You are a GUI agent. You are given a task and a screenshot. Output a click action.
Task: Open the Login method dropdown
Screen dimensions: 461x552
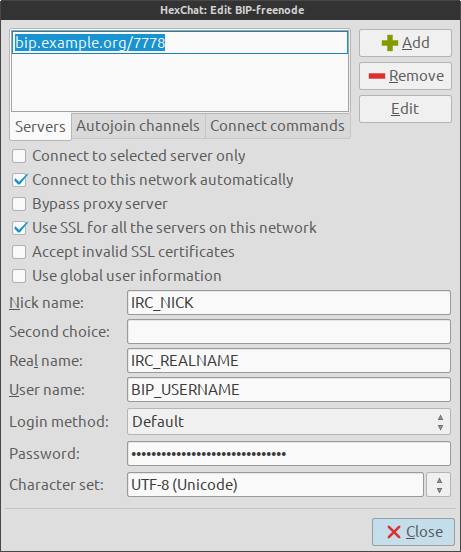point(289,422)
